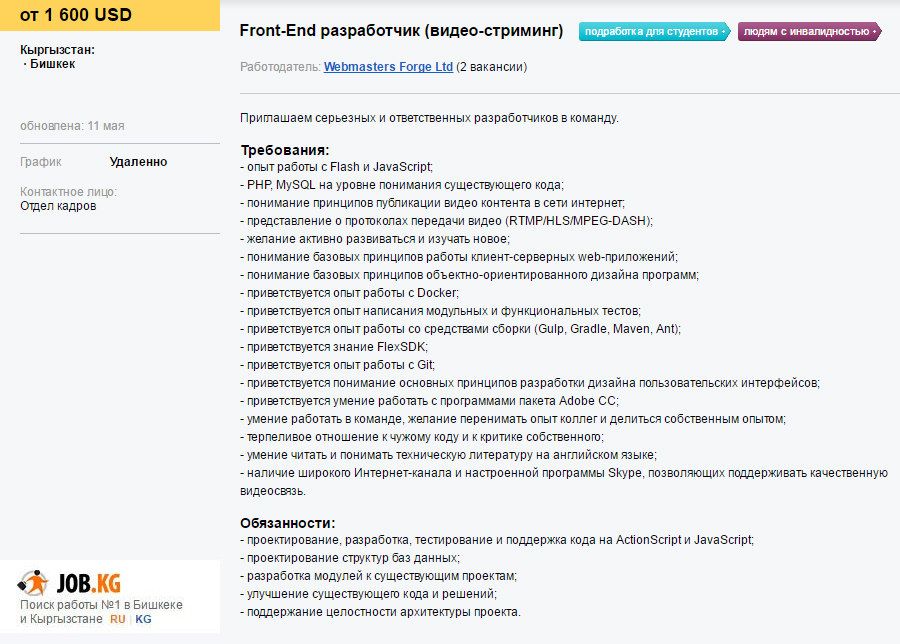Select the 'Кыргызстан:' country label
Viewport: 900px width, 644px height.
pos(57,50)
